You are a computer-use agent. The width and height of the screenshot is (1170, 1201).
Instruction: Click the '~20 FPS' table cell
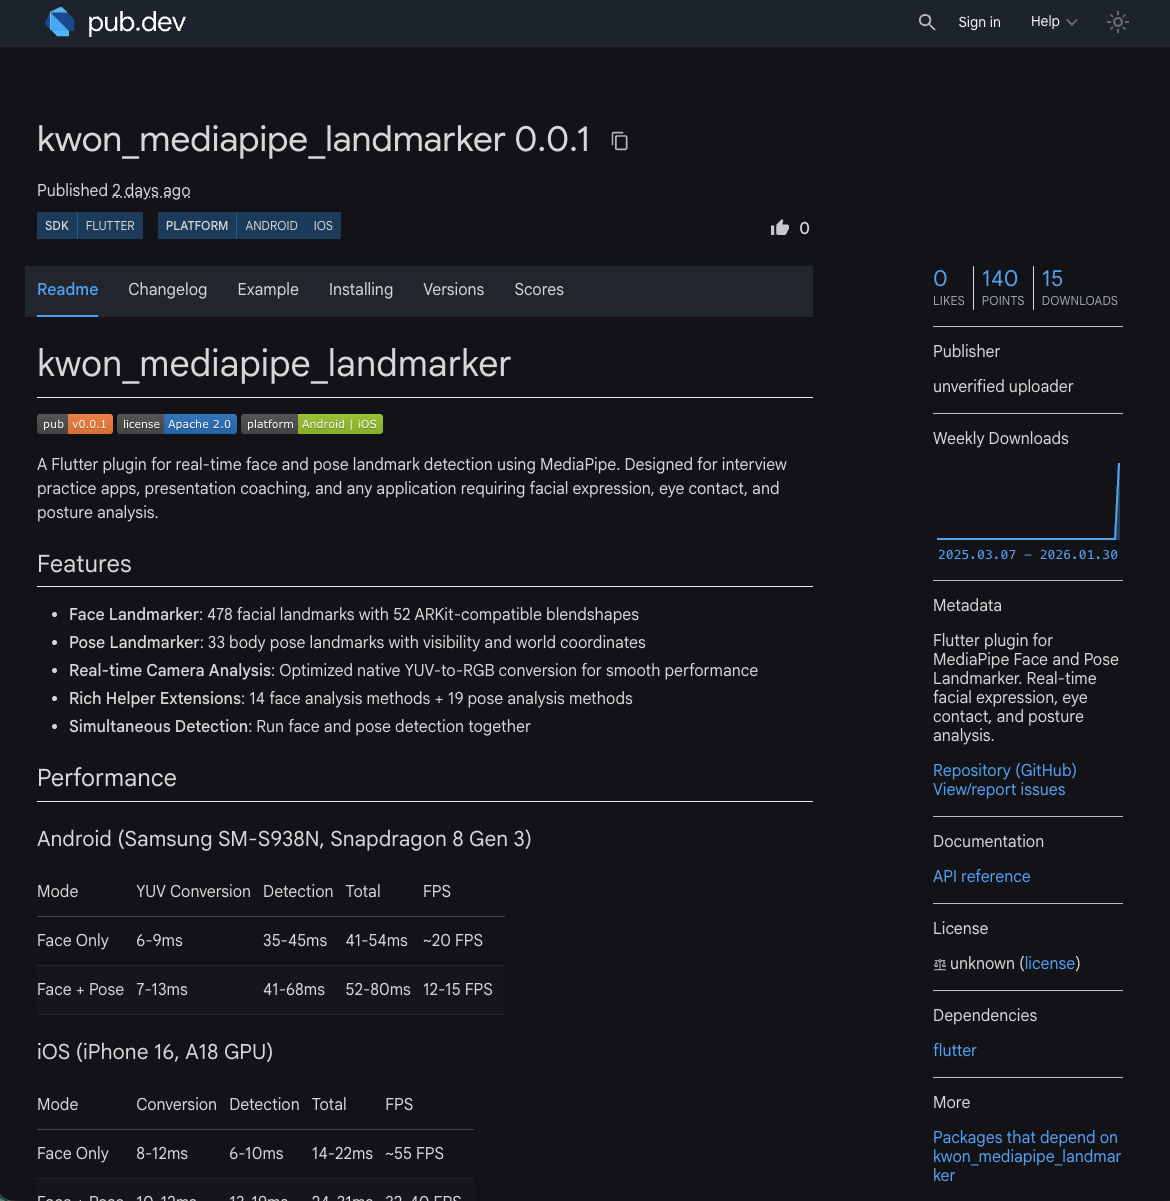coord(453,940)
